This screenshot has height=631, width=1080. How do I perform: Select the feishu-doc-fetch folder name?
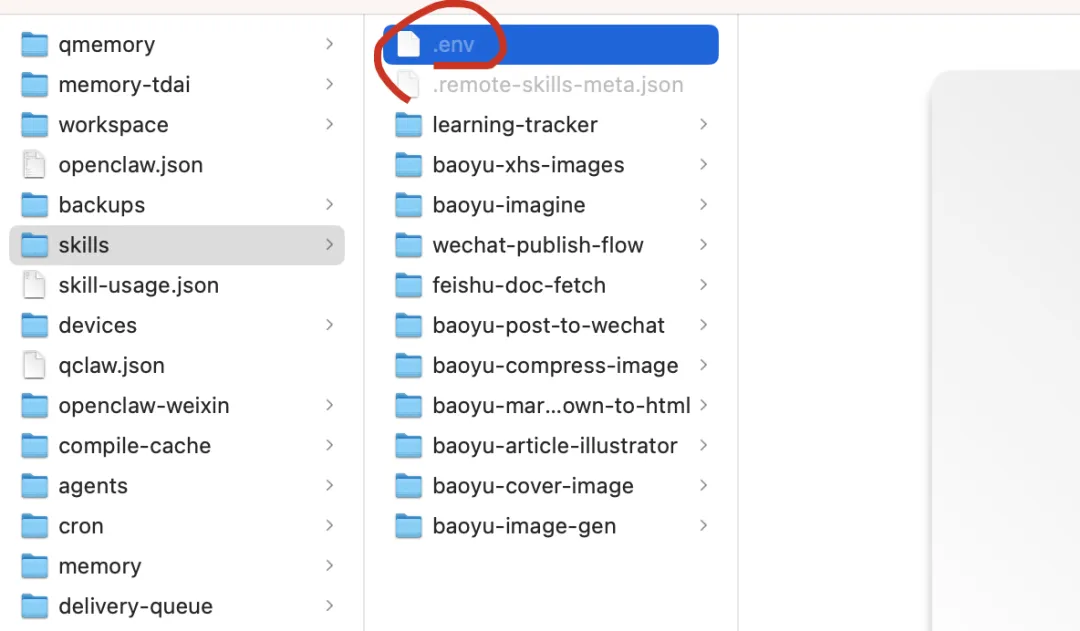pyautogui.click(x=519, y=285)
